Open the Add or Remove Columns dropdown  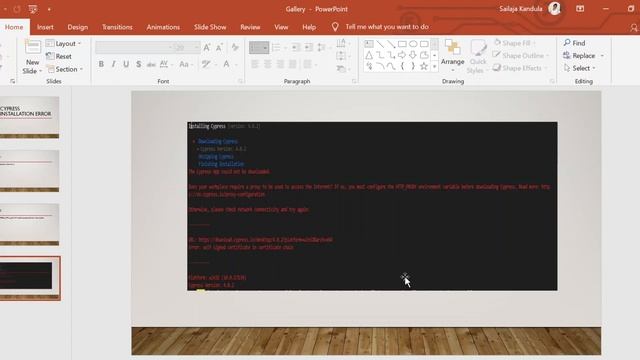tap(310, 64)
